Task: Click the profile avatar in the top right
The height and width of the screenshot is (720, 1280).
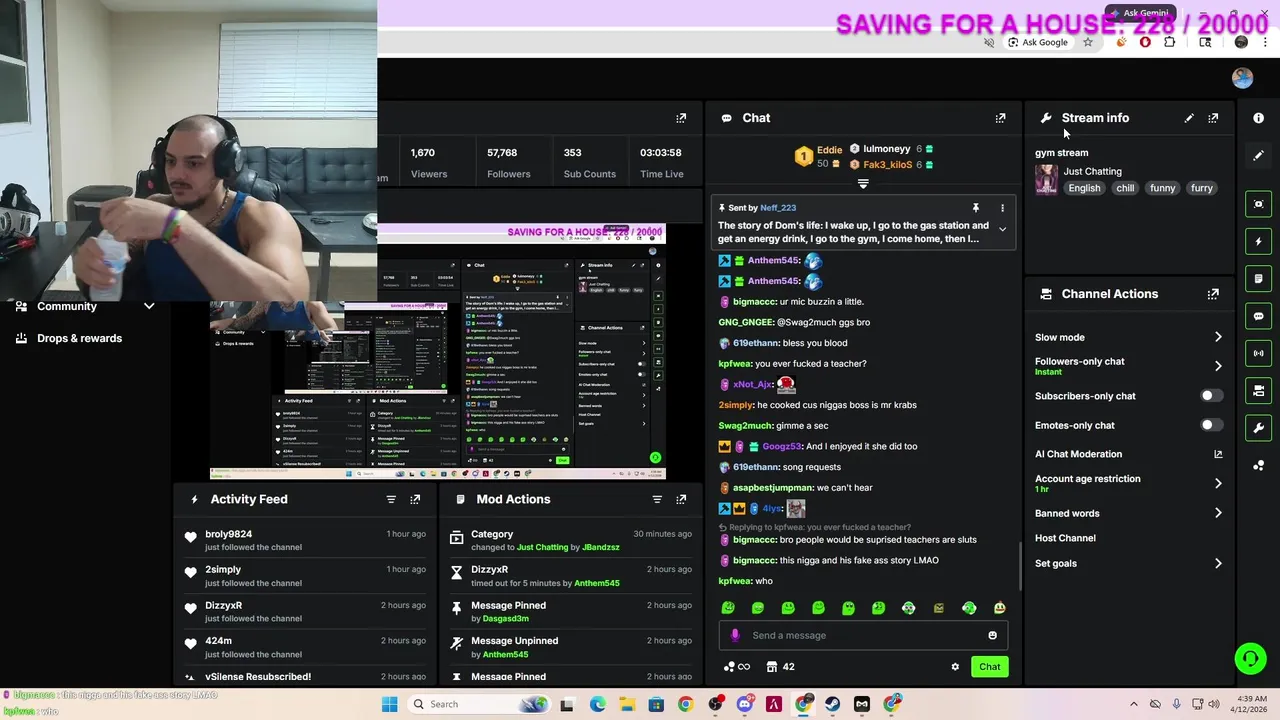Action: coord(1242,78)
